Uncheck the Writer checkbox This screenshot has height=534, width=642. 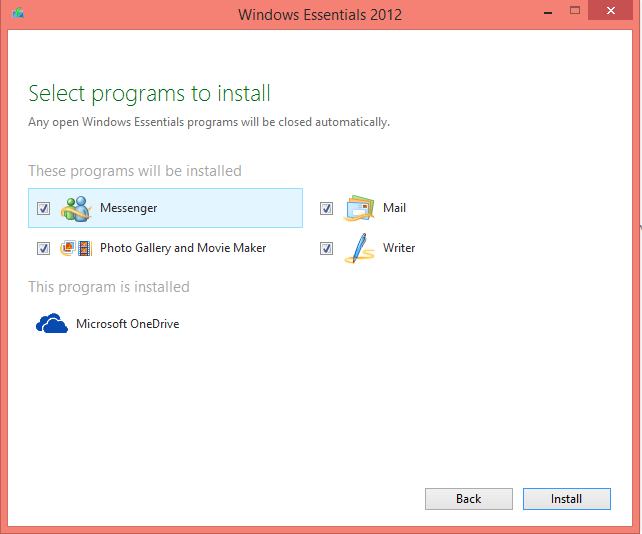[x=326, y=248]
